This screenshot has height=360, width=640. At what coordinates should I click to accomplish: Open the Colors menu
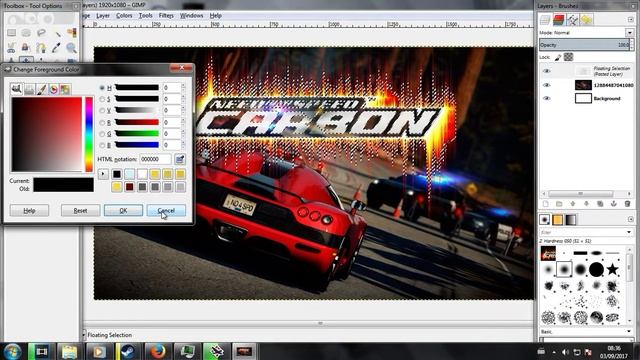124,16
